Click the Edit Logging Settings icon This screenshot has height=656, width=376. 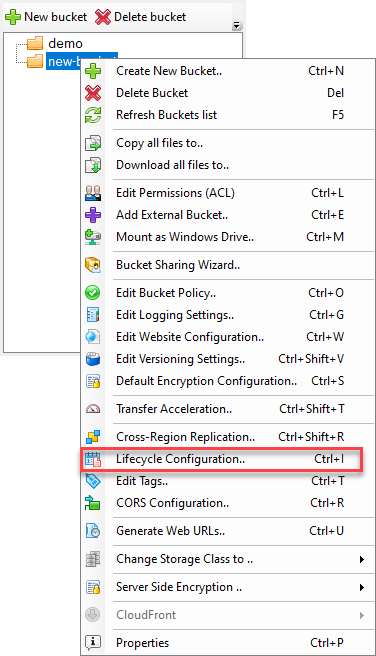pos(93,315)
